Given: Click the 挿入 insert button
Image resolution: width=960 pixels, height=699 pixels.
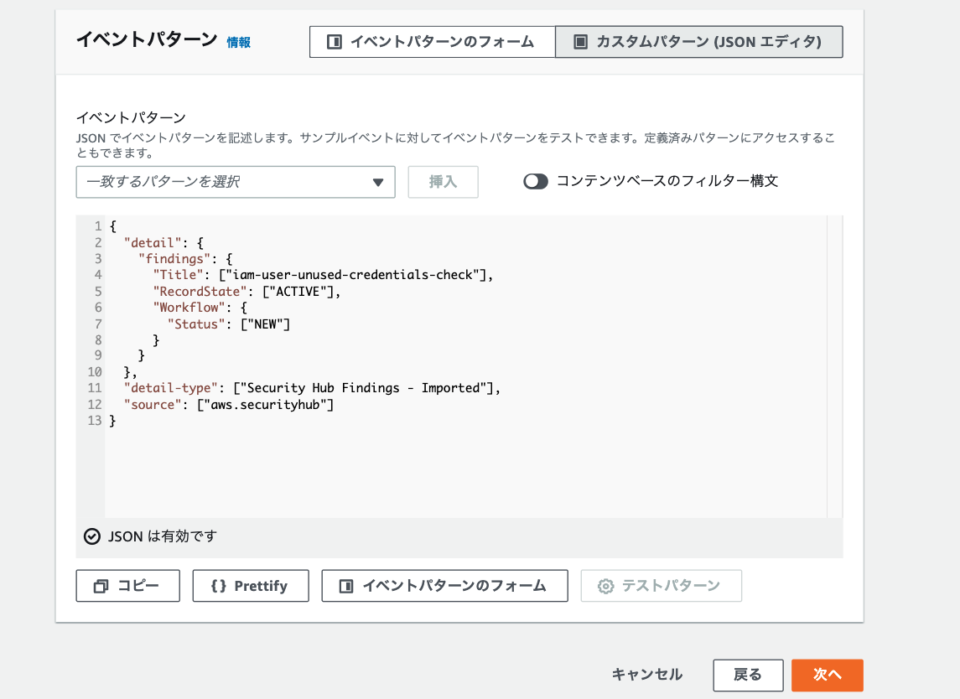Looking at the screenshot, I should (x=443, y=182).
